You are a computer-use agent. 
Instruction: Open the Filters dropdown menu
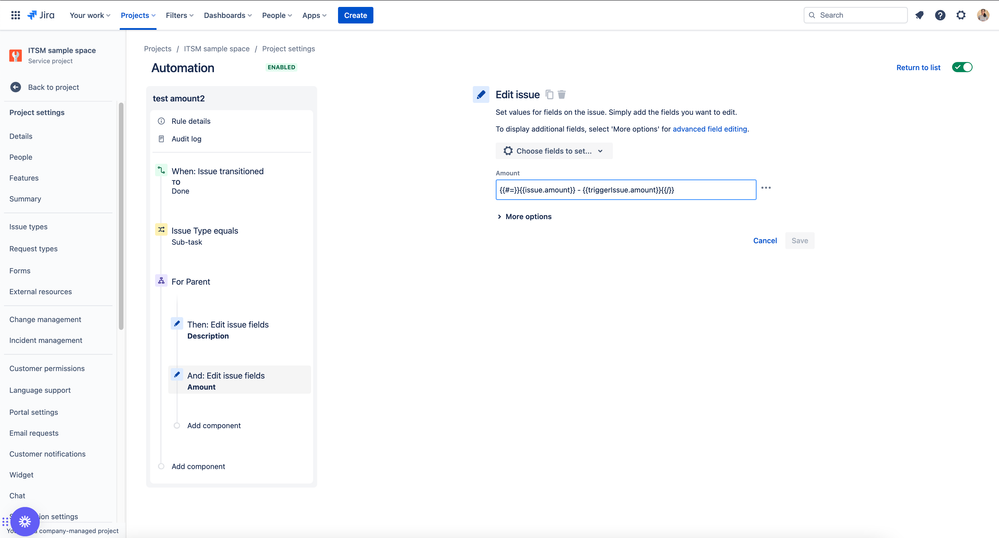tap(180, 15)
